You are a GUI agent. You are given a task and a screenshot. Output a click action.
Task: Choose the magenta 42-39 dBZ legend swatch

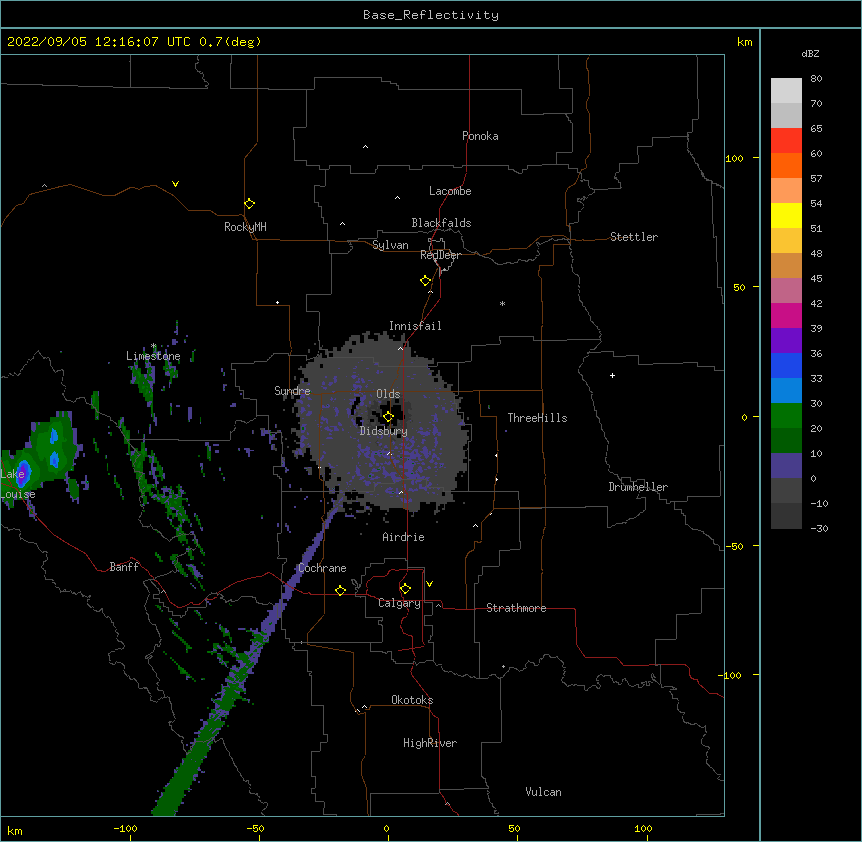point(786,315)
